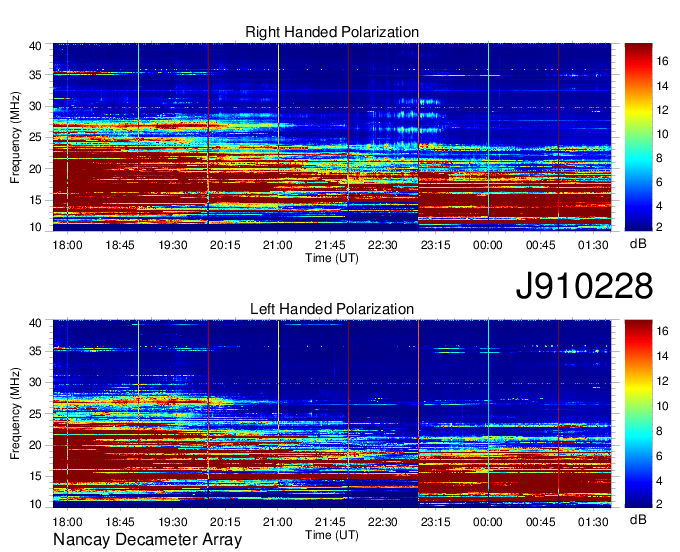680x552 pixels.
Task: Click the 40 MHz tick on Left Handed plot
Action: 35,323
